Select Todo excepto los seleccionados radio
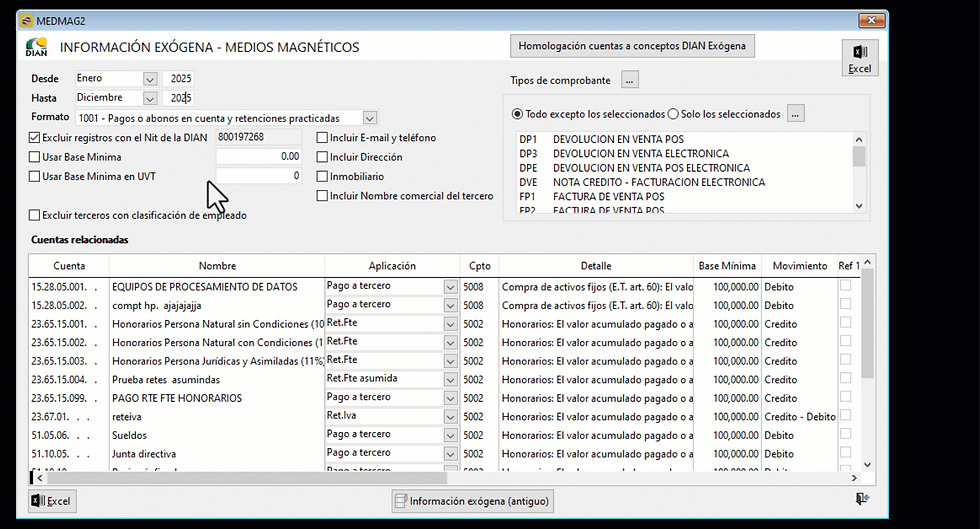 click(x=517, y=114)
